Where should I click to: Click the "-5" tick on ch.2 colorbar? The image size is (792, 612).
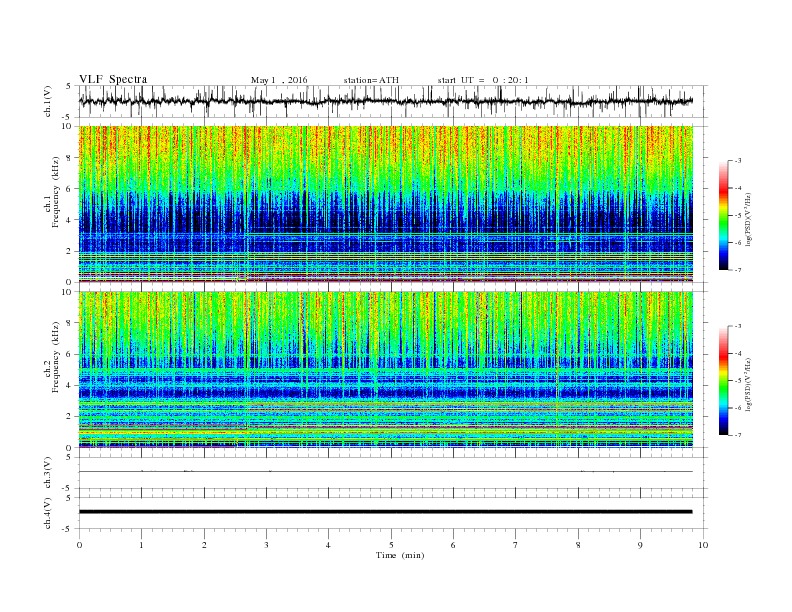[x=737, y=381]
